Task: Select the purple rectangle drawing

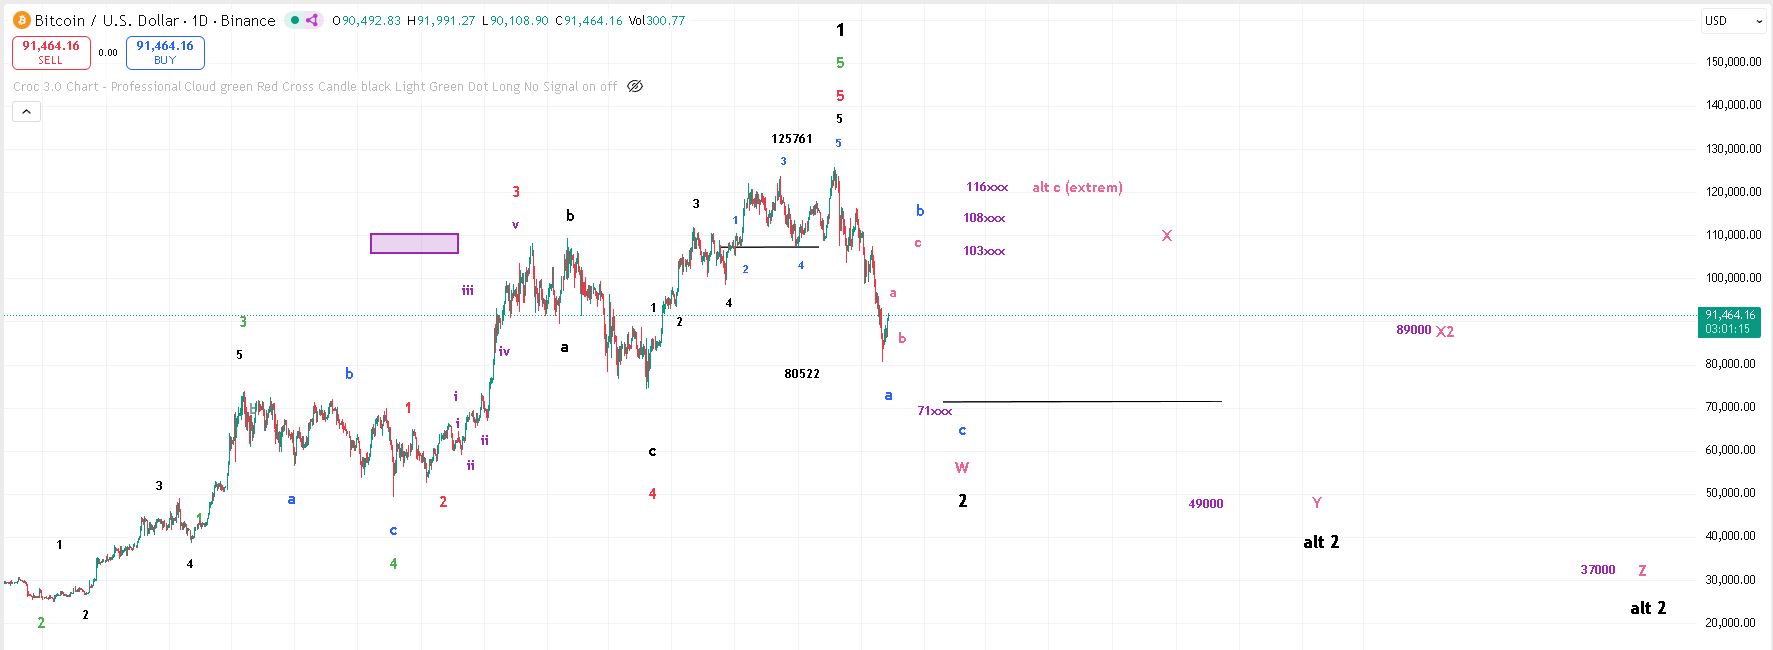Action: pos(414,243)
